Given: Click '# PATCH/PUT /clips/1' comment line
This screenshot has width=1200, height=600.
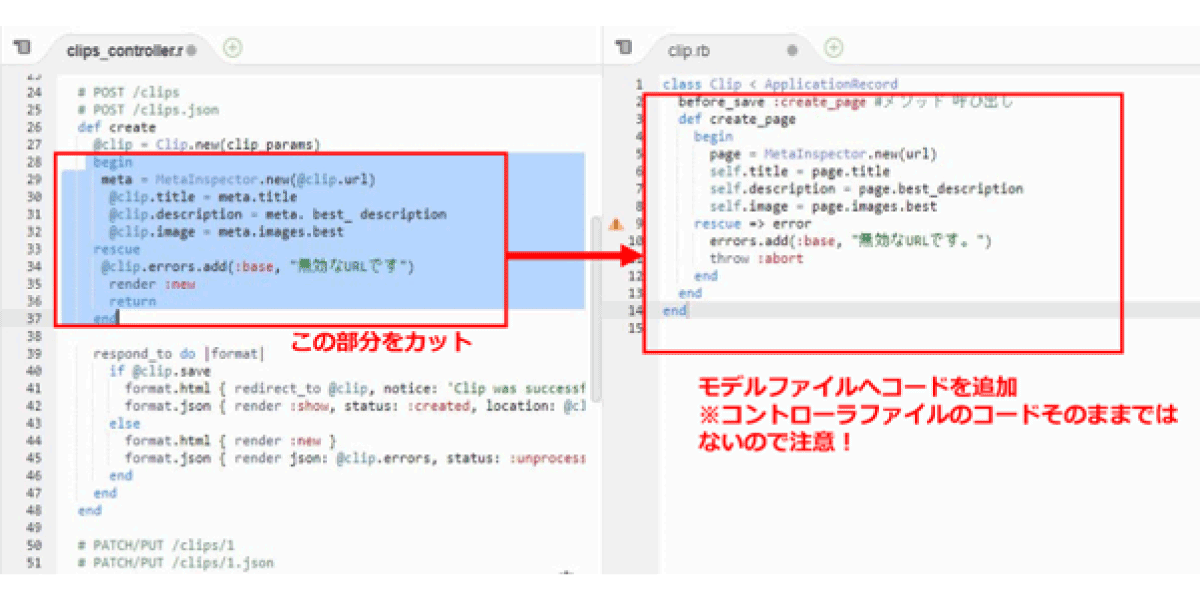Looking at the screenshot, I should [x=156, y=546].
